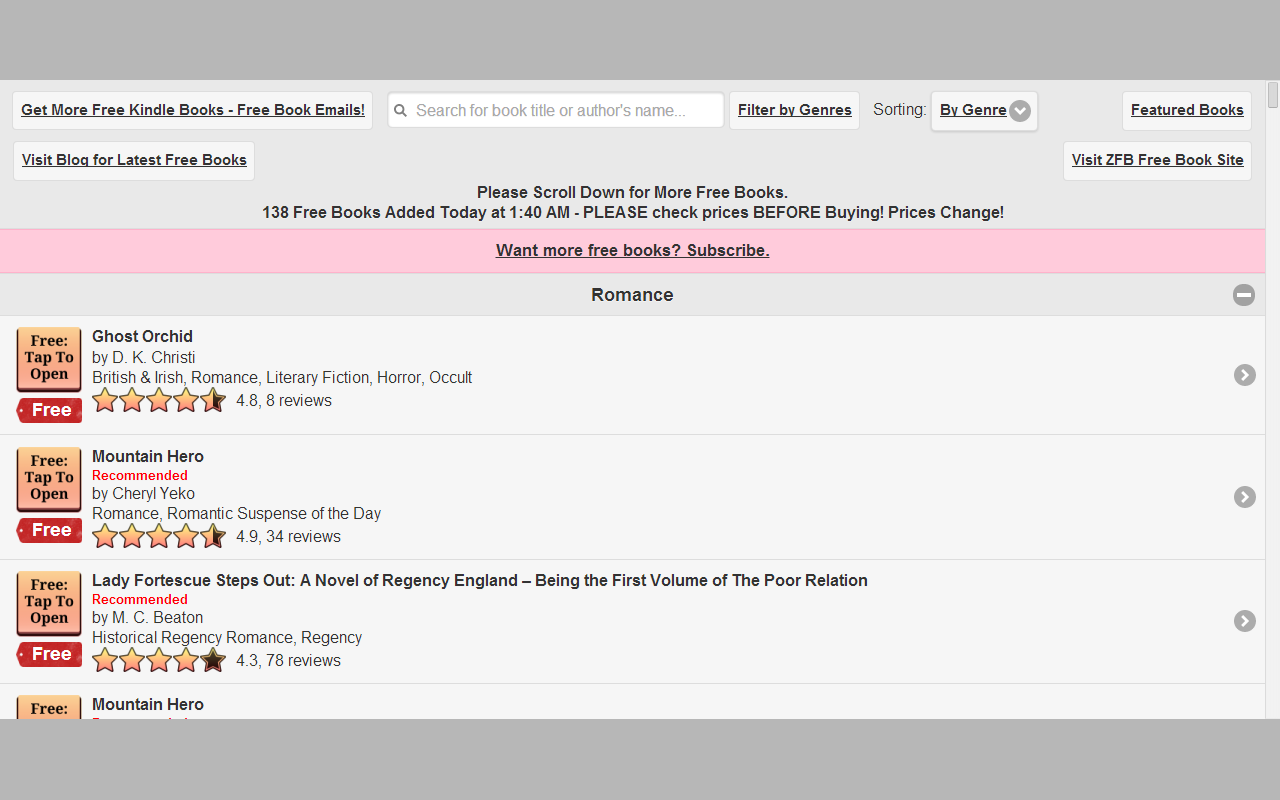Open Visit ZFB Free Book Site
Image resolution: width=1280 pixels, height=800 pixels.
[1157, 161]
